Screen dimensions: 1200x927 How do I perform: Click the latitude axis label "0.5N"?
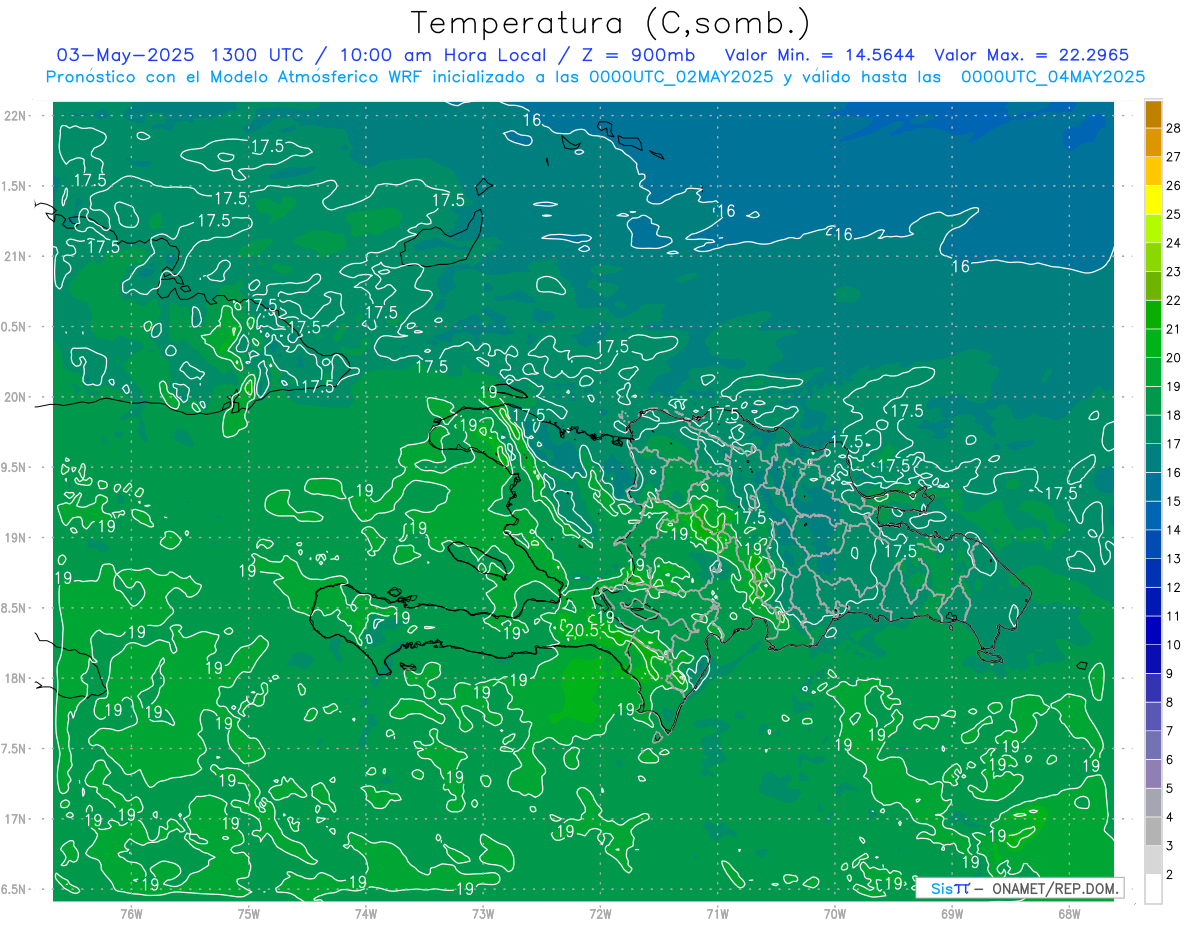tap(15, 327)
